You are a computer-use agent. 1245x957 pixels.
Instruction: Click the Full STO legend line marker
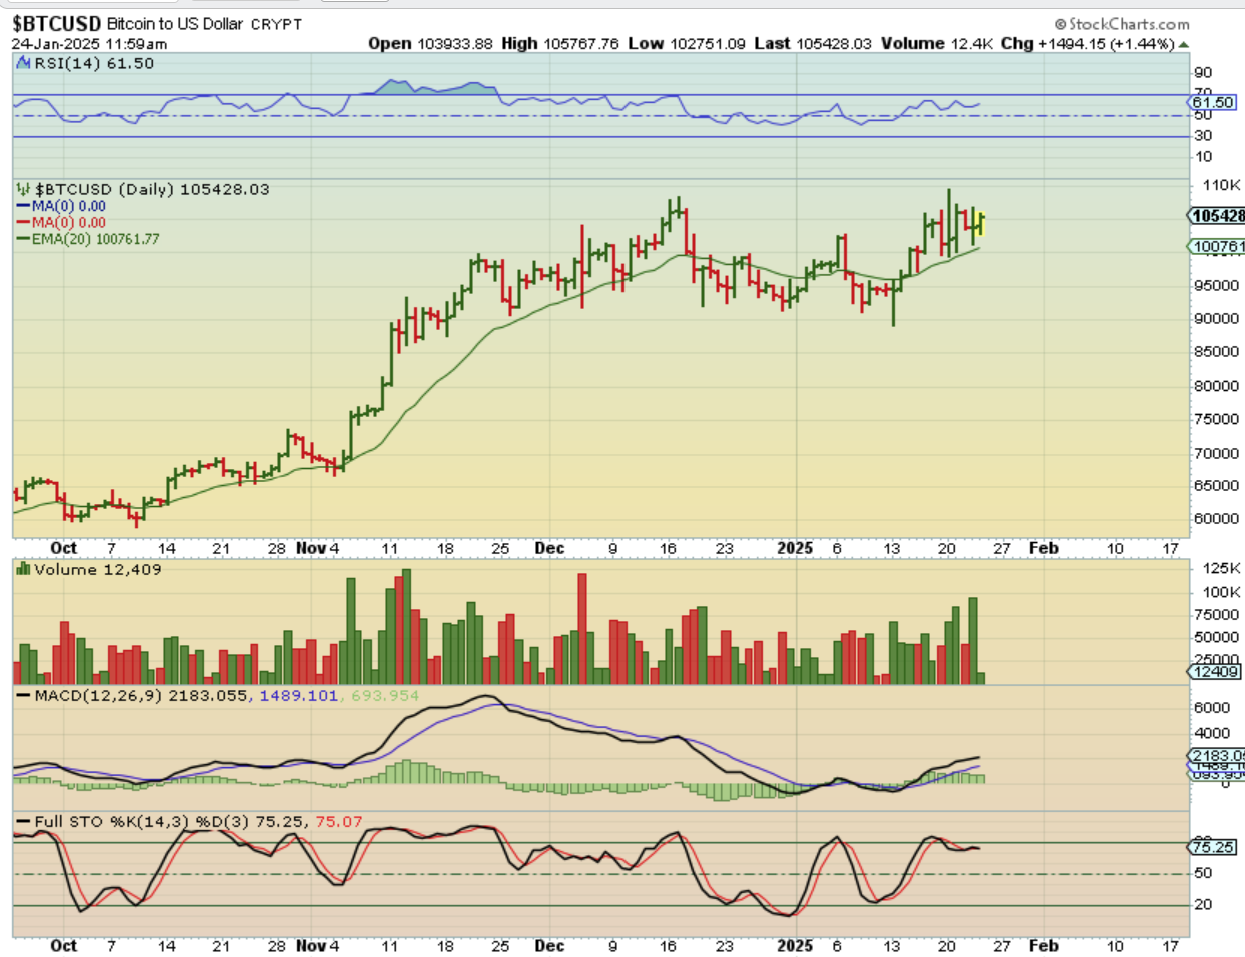pos(23,821)
